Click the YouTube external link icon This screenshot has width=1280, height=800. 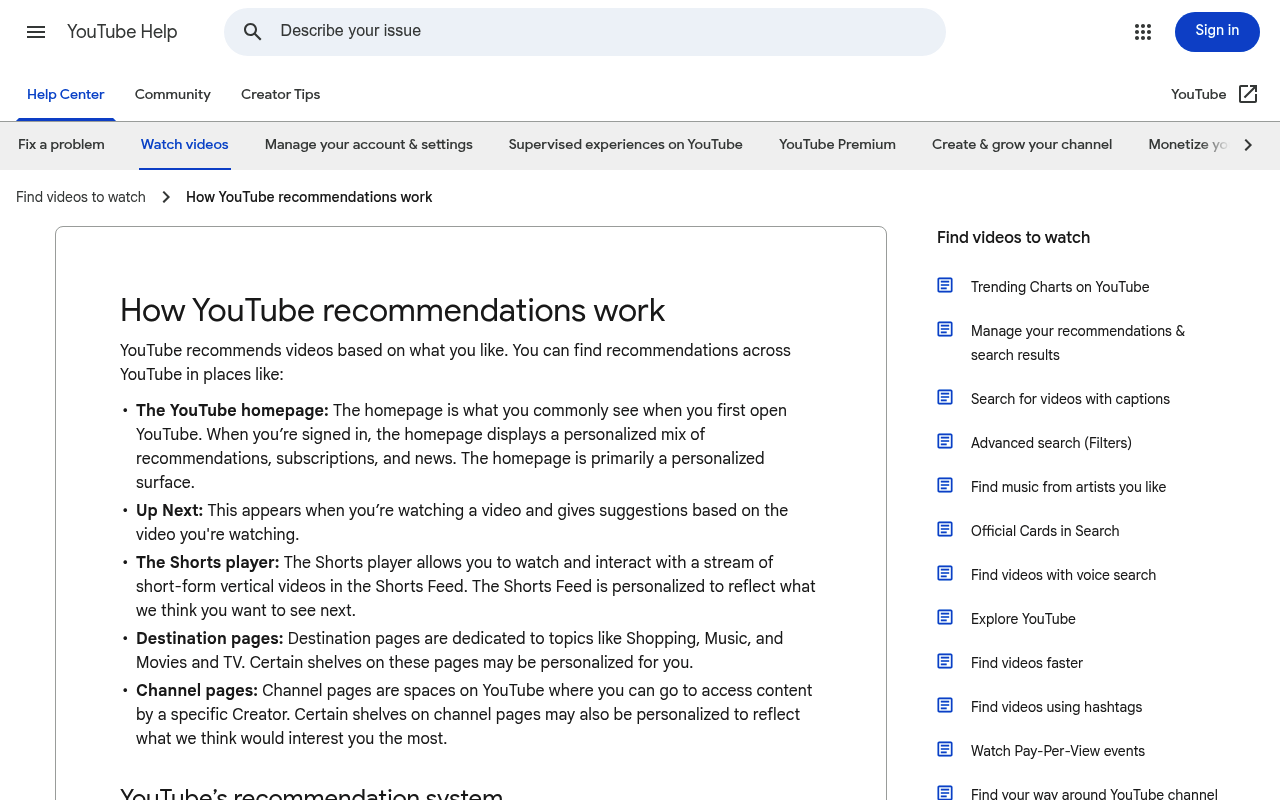(x=1248, y=94)
